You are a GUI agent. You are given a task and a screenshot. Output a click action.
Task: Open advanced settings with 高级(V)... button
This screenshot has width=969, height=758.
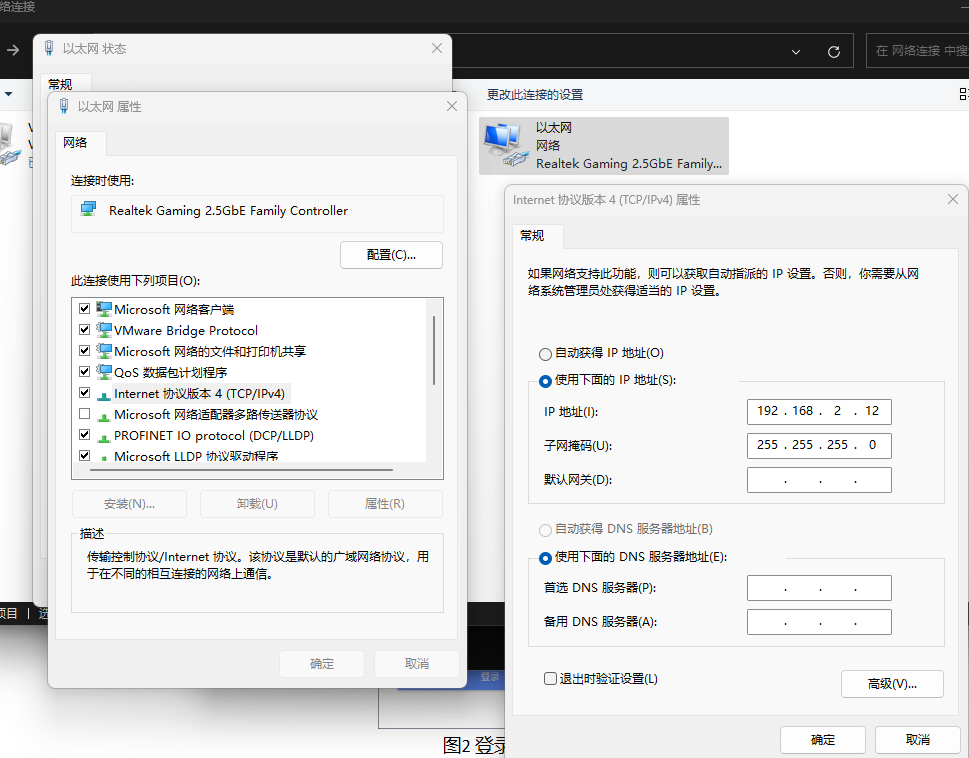(892, 684)
